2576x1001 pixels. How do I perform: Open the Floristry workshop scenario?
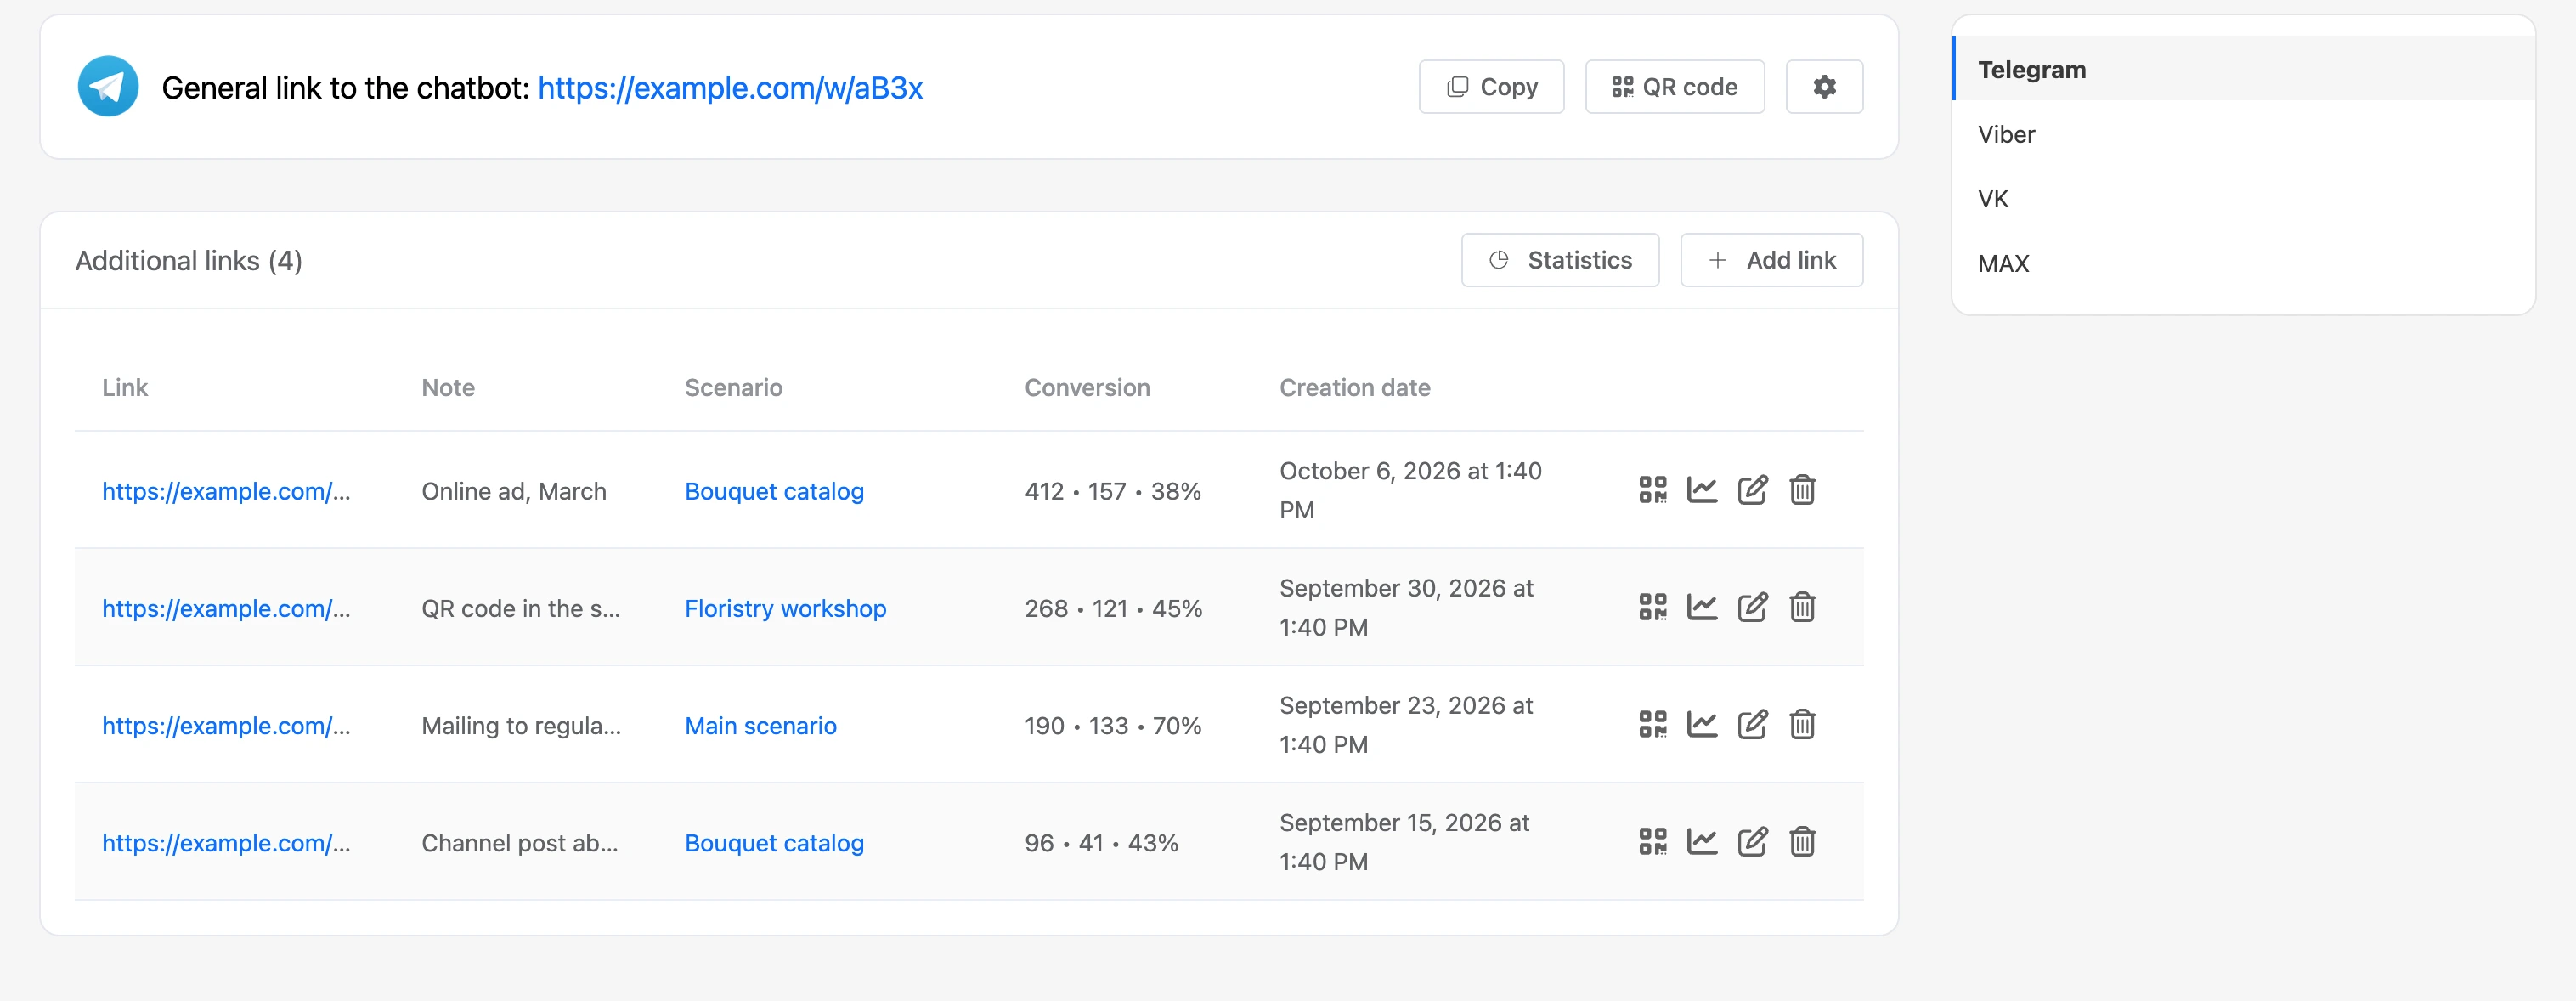click(785, 608)
